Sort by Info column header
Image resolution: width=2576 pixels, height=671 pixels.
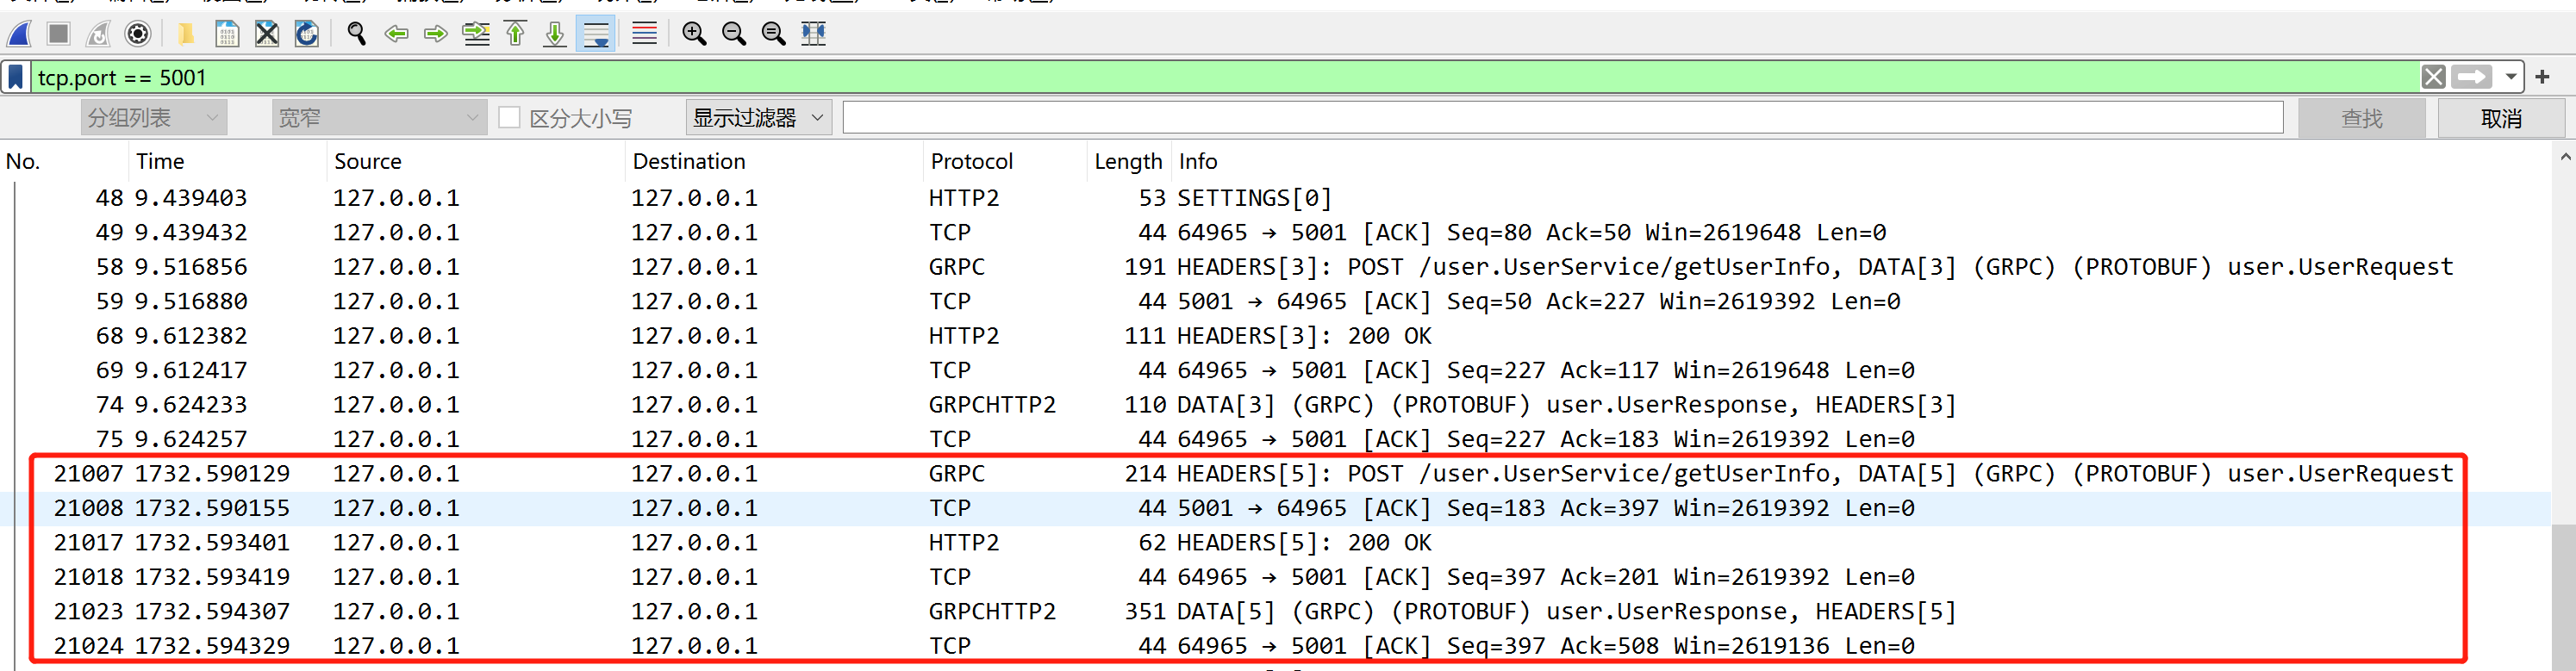tap(1861, 161)
